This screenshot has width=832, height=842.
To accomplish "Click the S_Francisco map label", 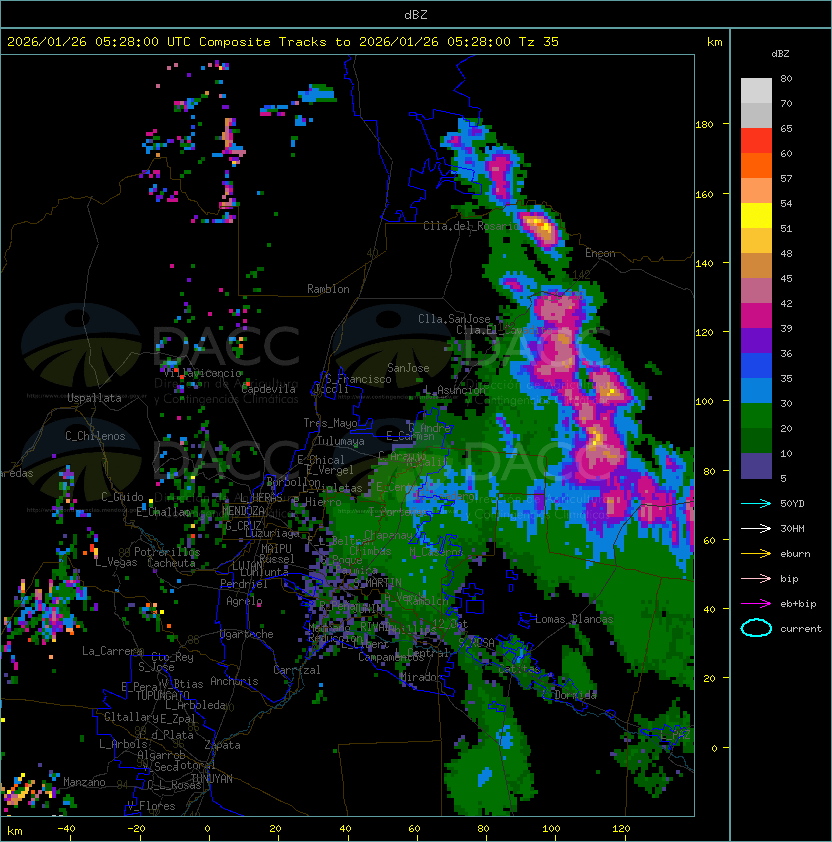I will [x=358, y=380].
